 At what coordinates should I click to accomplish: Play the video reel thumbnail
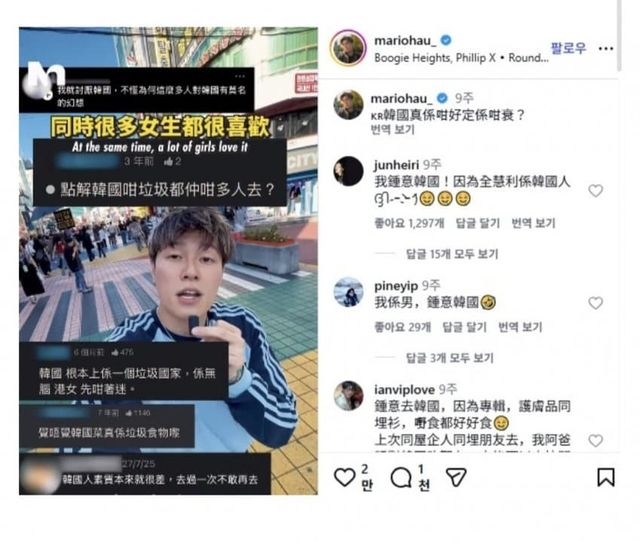click(168, 261)
